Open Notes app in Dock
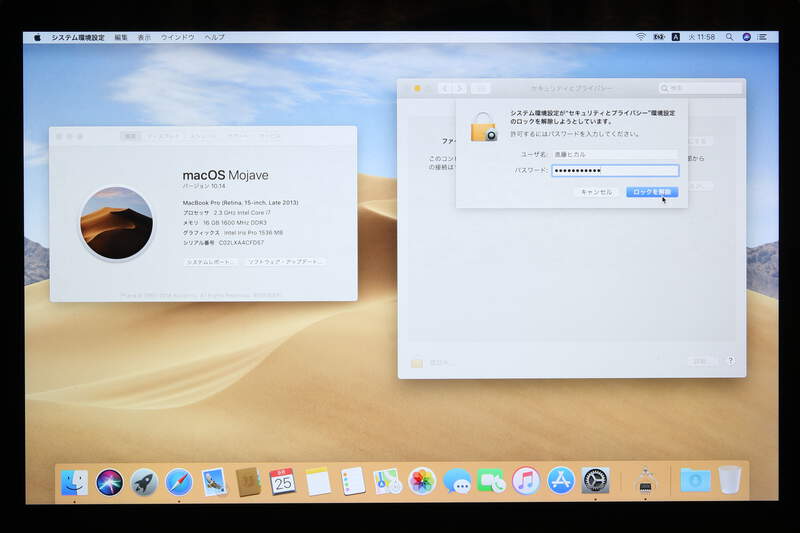The width and height of the screenshot is (800, 533). point(318,481)
